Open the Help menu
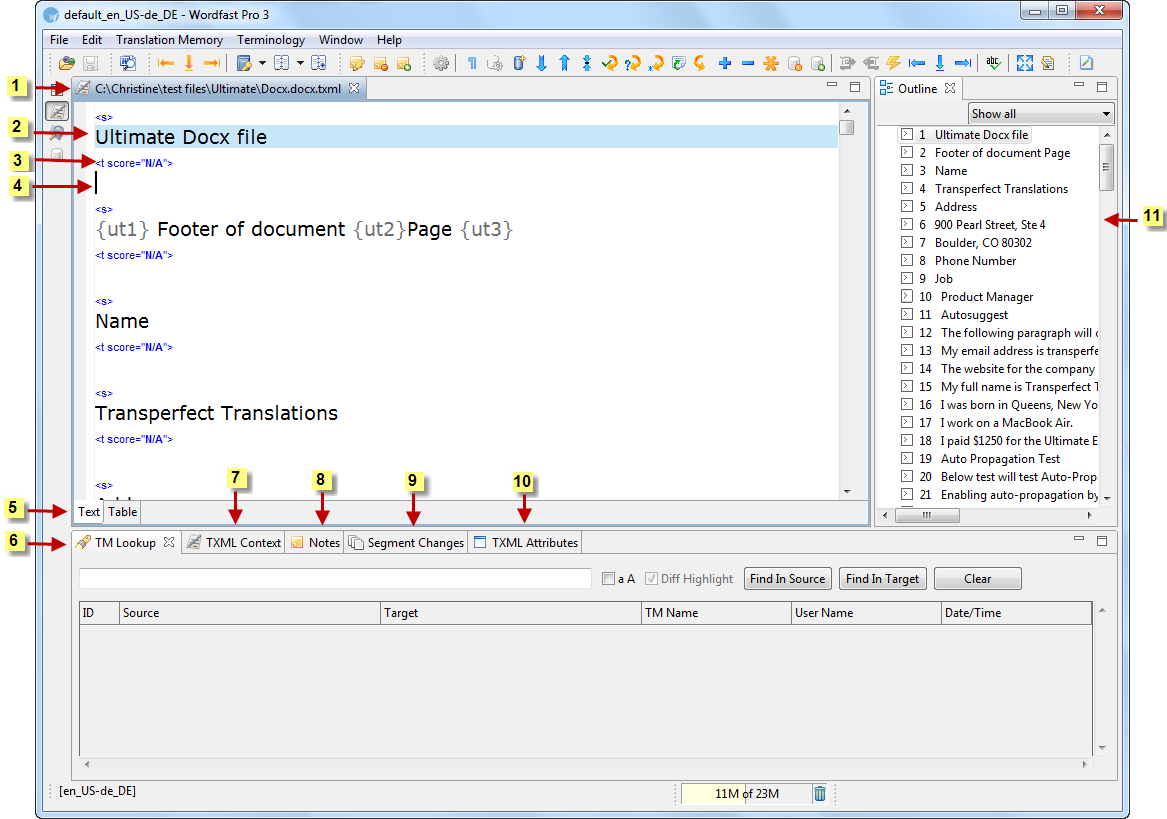Viewport: 1167px width, 819px height. click(x=389, y=39)
